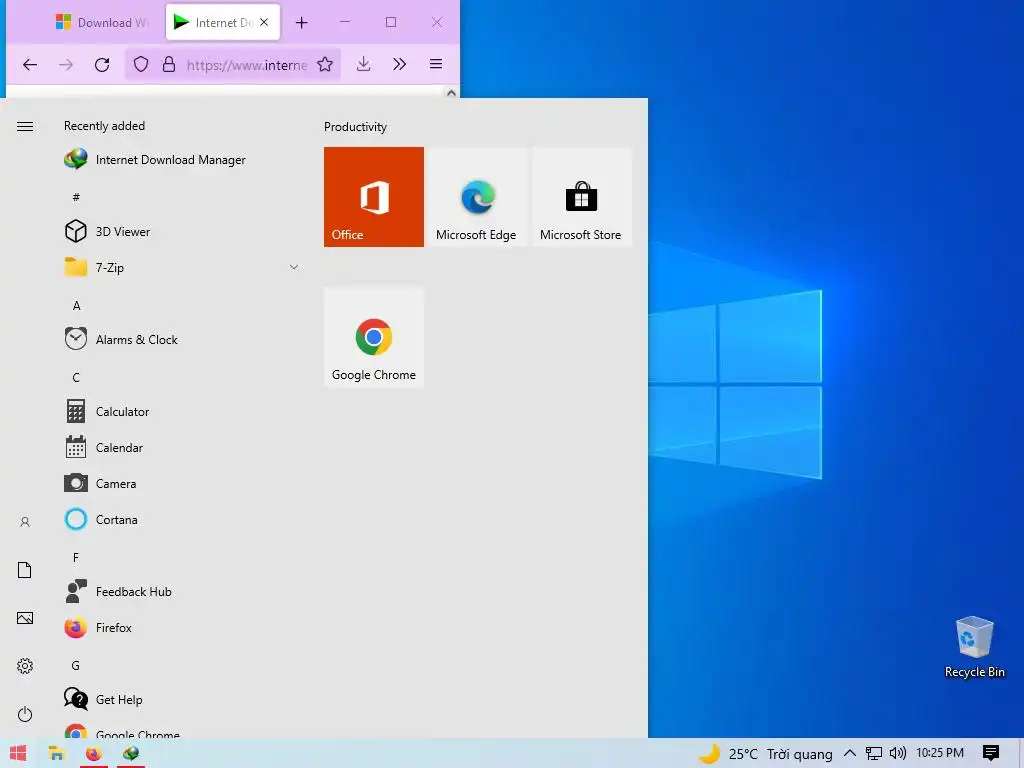
Task: Click the # section header
Action: click(x=76, y=197)
